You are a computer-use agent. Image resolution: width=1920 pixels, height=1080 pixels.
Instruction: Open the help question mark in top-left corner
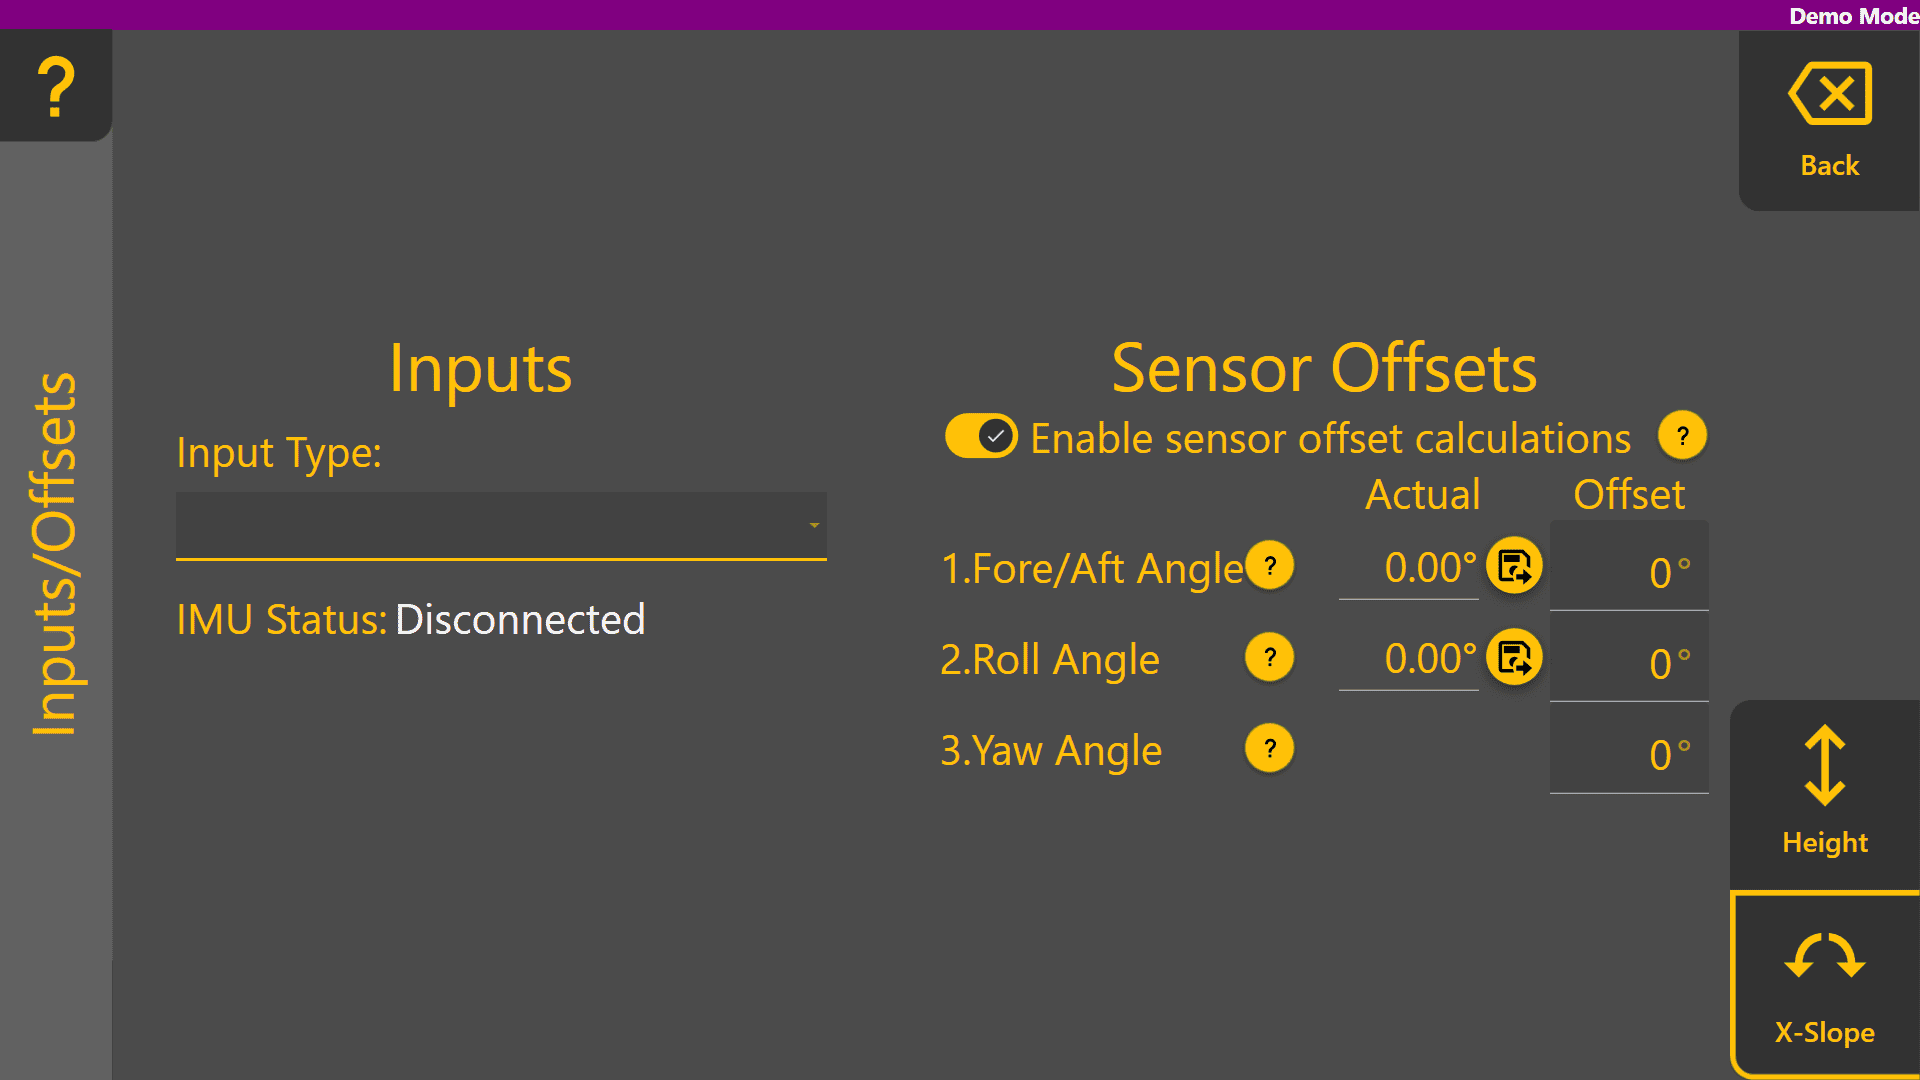(x=56, y=86)
